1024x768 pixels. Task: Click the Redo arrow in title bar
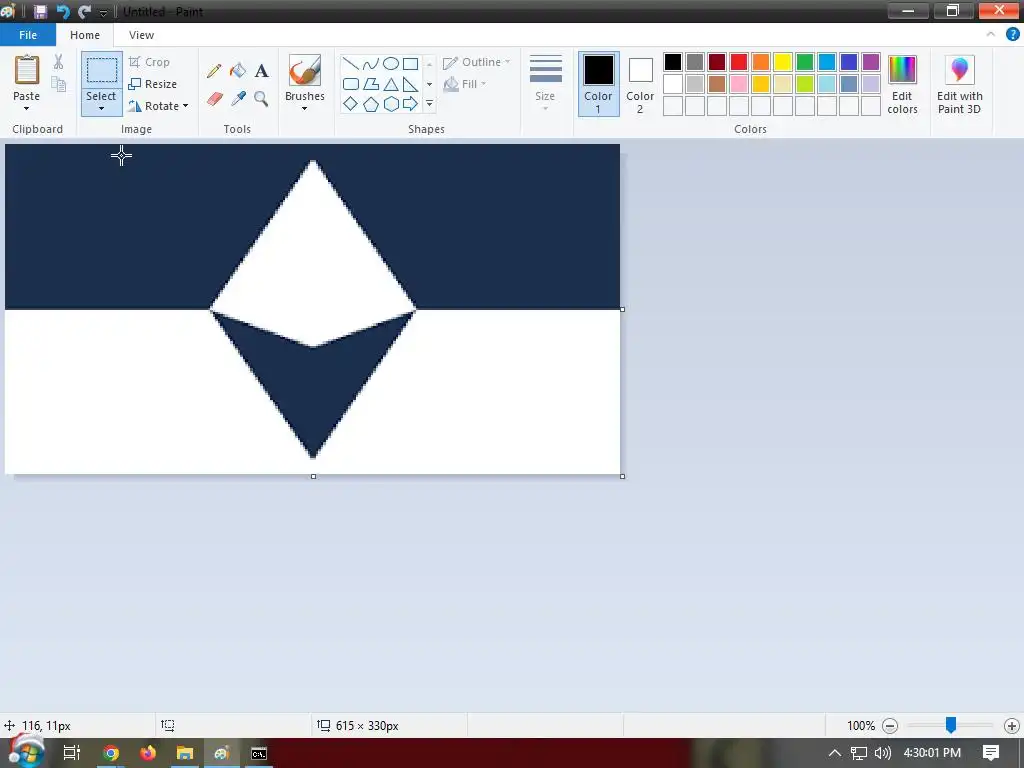coord(84,12)
